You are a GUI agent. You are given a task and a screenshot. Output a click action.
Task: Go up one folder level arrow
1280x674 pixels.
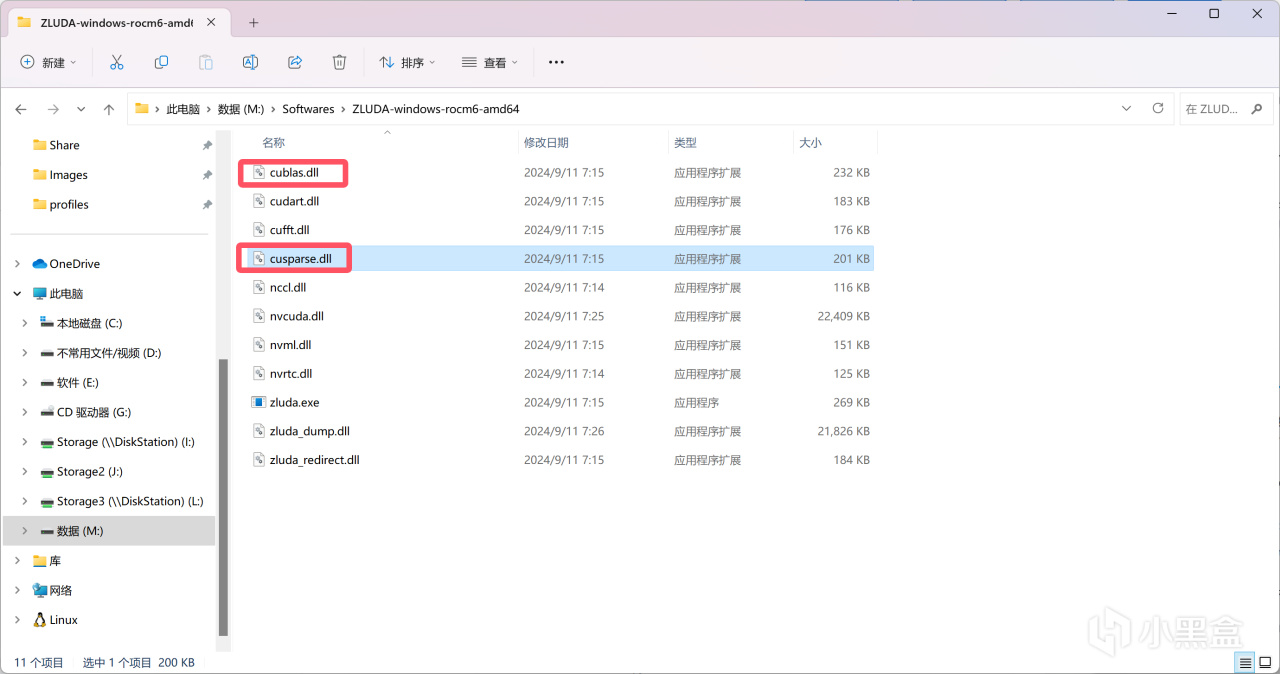coord(109,109)
